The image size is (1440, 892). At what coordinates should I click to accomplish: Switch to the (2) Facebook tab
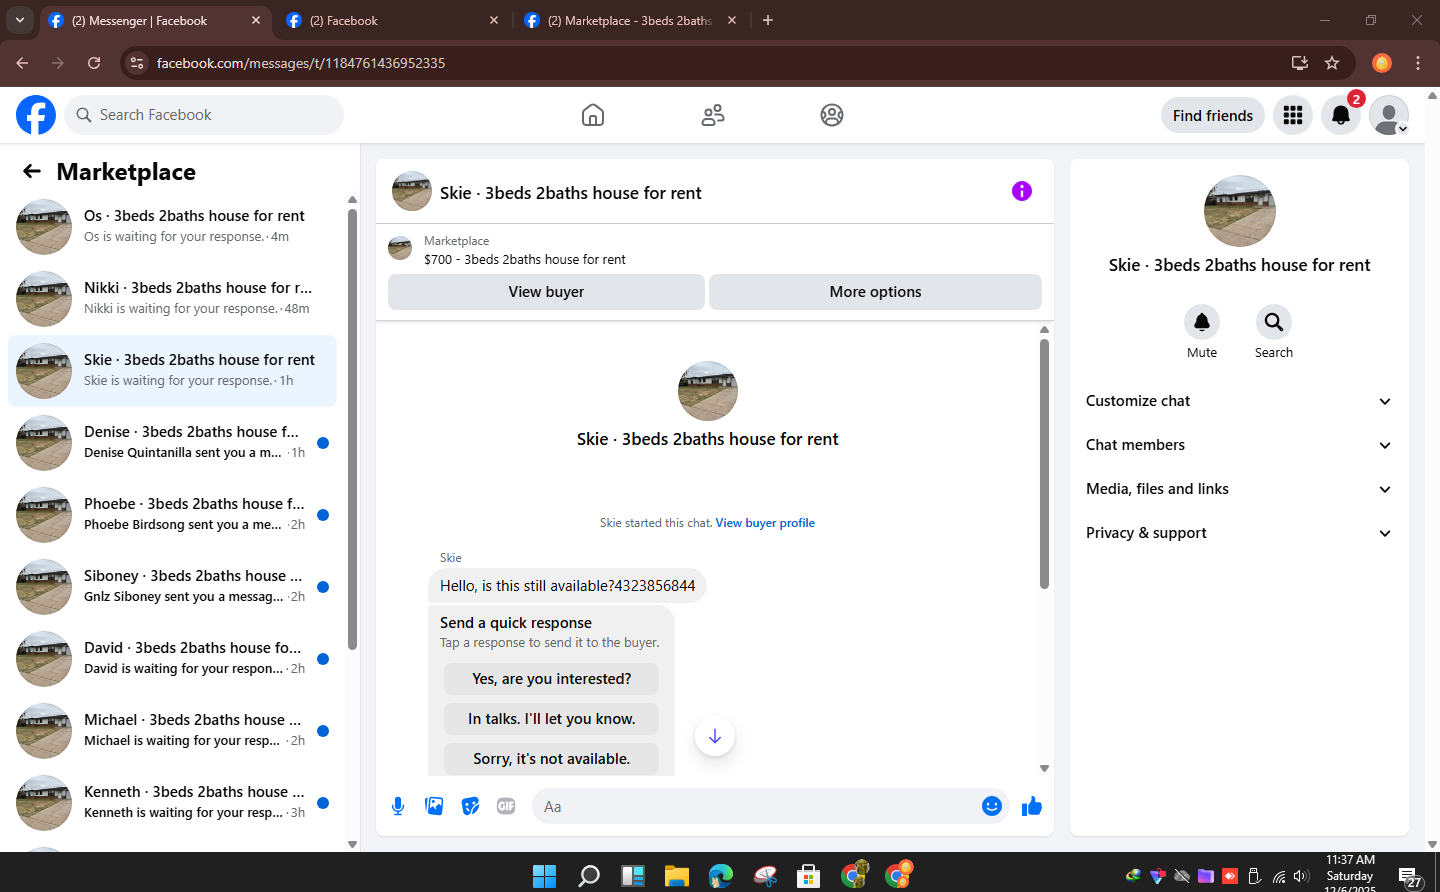pyautogui.click(x=392, y=20)
